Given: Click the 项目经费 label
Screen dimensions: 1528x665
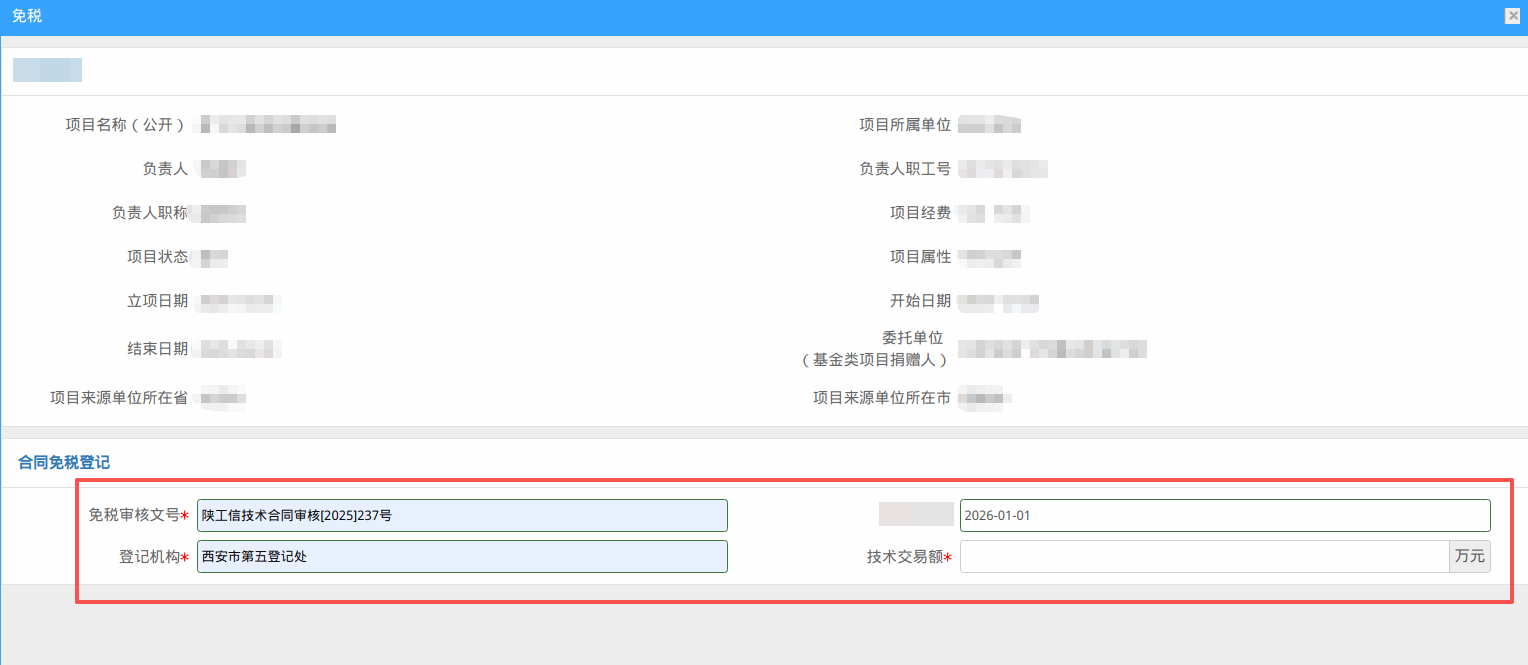Looking at the screenshot, I should (920, 213).
